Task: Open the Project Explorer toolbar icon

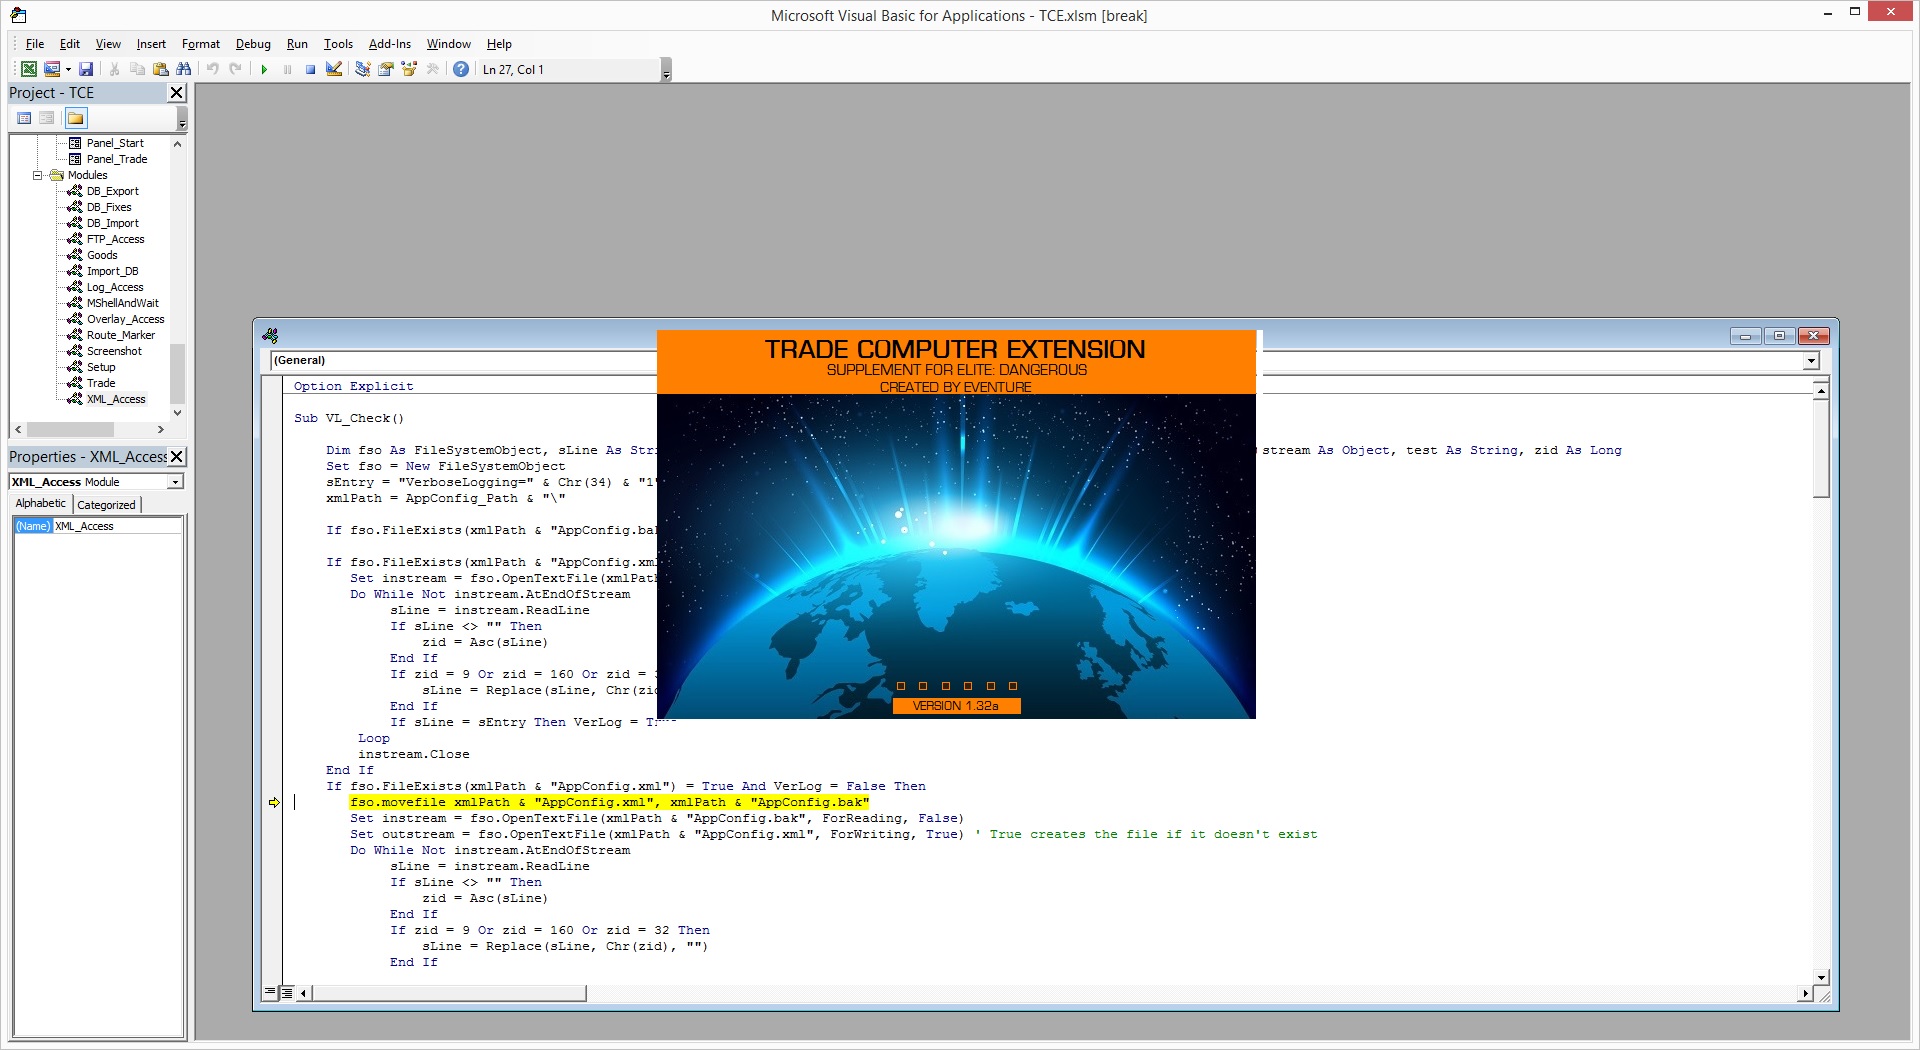Action: 363,69
